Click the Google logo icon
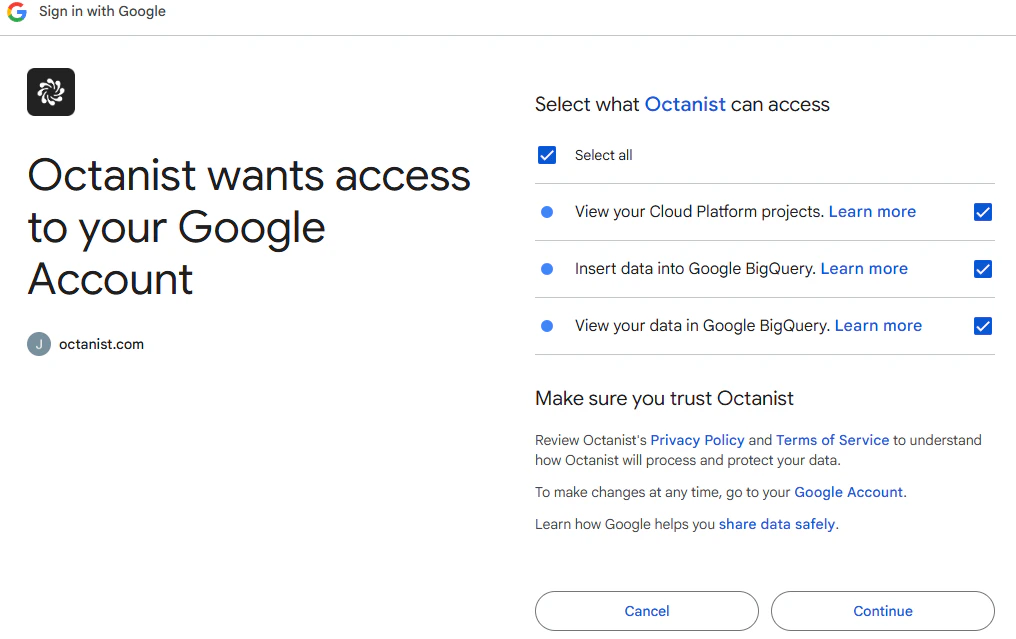 point(17,12)
